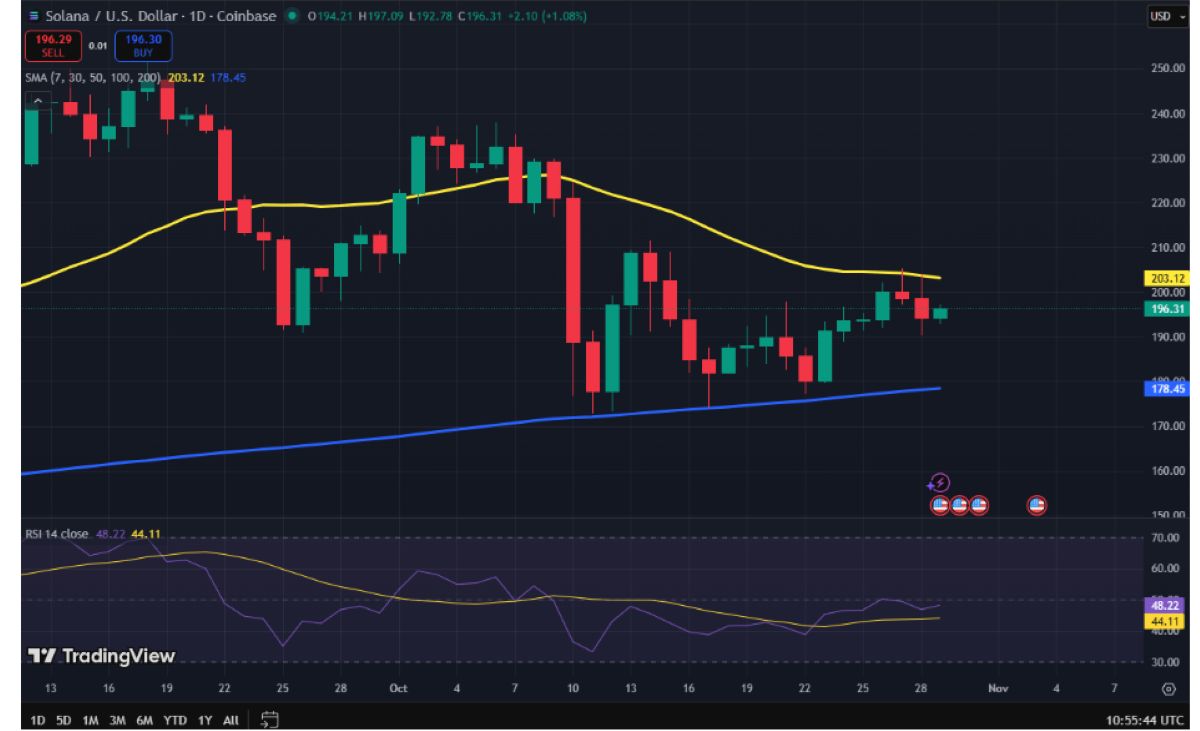Screen dimensions: 1200x731
Task: Click the purple lightning events icon
Action: pos(939,483)
